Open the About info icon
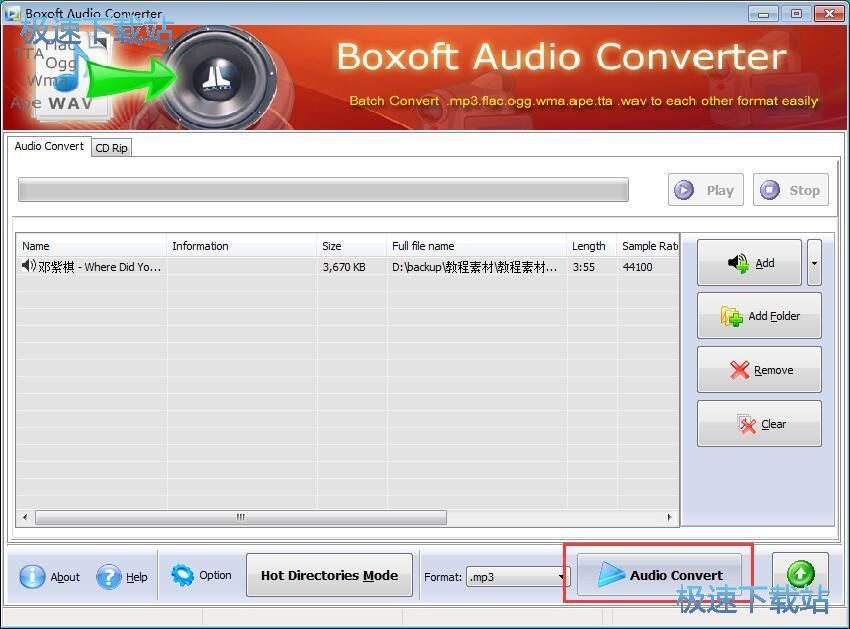The height and width of the screenshot is (629, 850). (x=33, y=577)
